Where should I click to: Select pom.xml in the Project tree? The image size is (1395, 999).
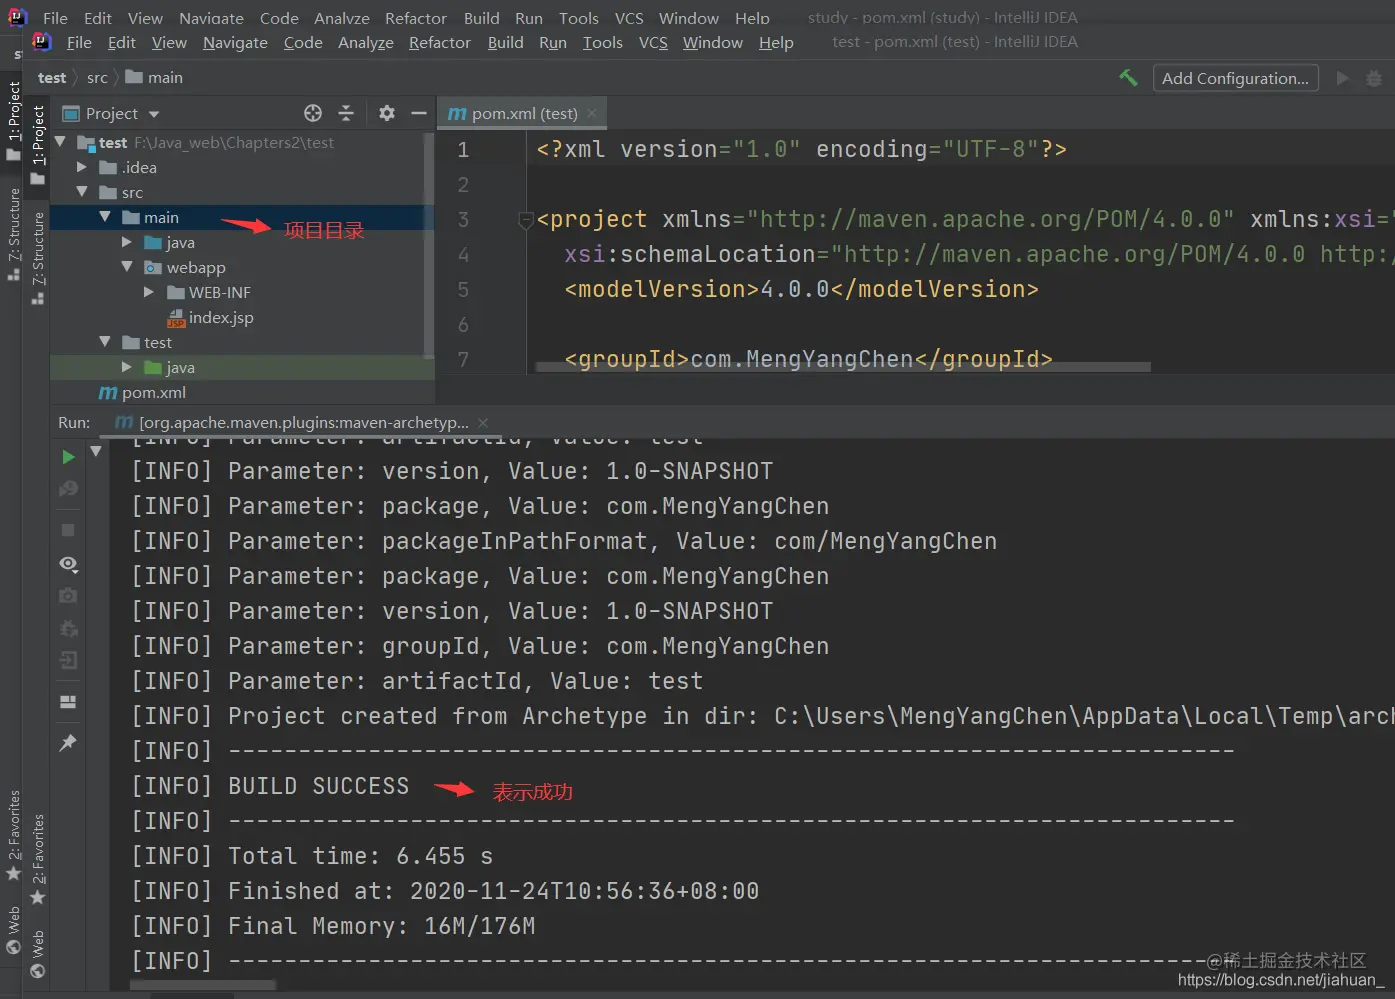(x=153, y=392)
